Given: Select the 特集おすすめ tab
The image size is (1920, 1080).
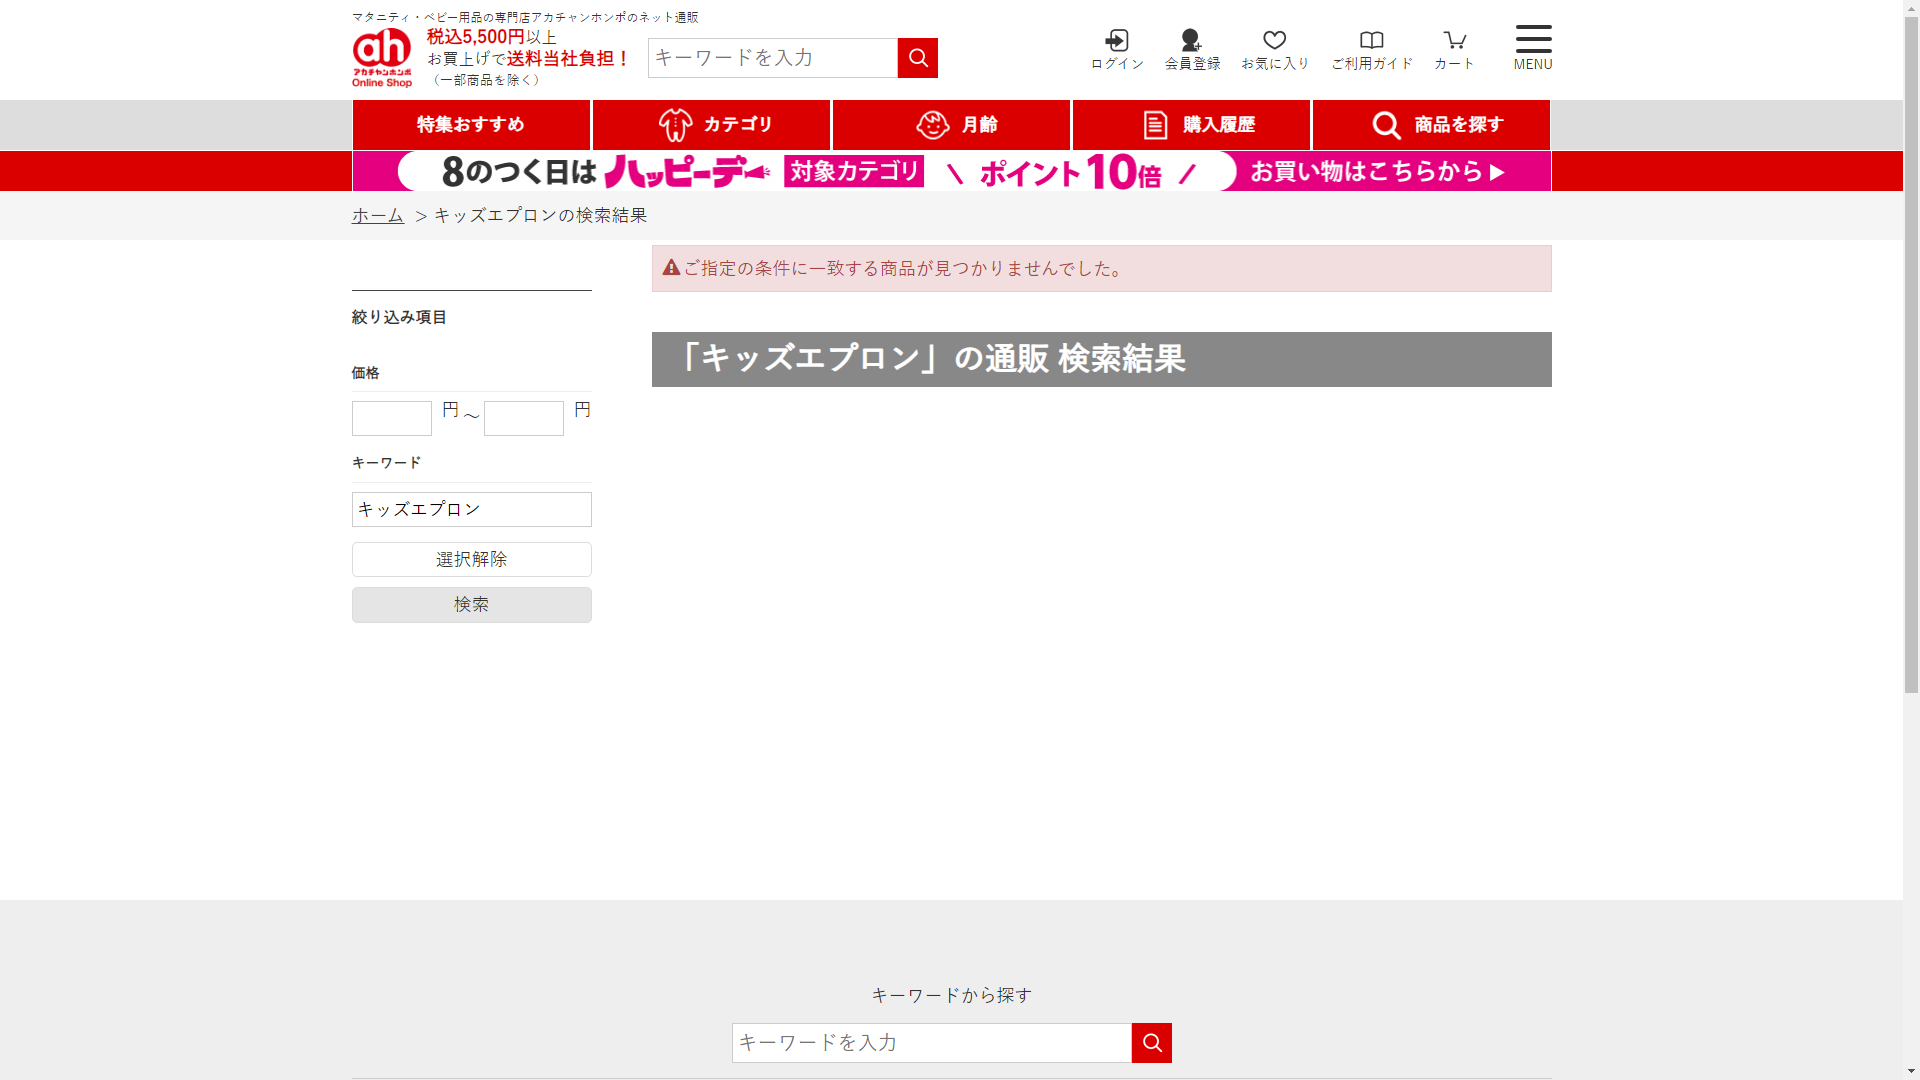Looking at the screenshot, I should 471,125.
